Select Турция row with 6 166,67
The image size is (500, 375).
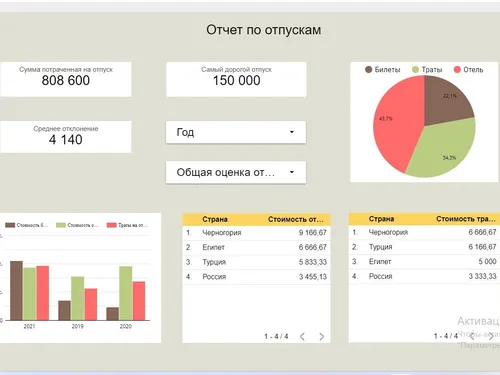[x=424, y=247]
